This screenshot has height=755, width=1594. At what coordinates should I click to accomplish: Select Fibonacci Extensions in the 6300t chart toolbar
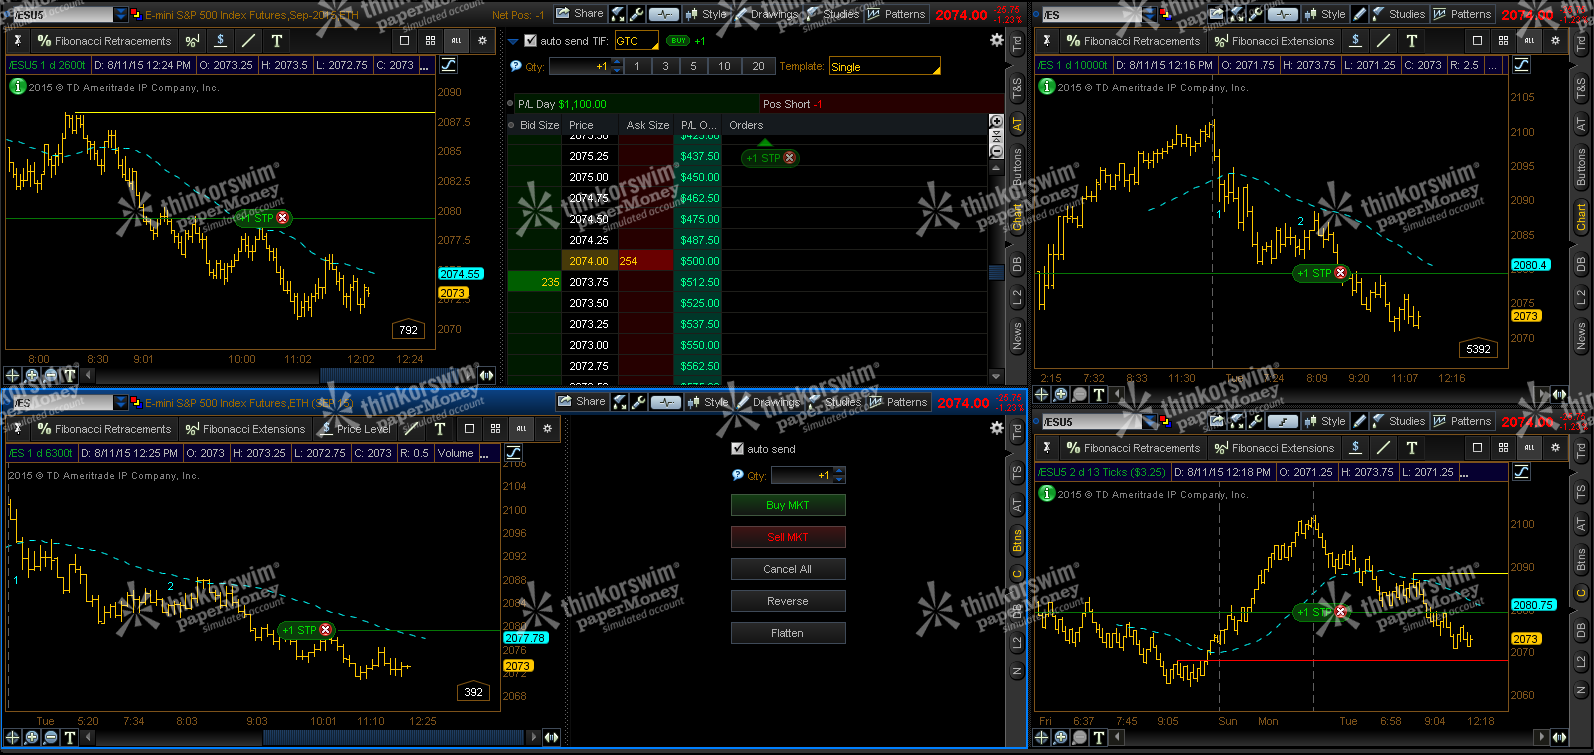coord(245,429)
